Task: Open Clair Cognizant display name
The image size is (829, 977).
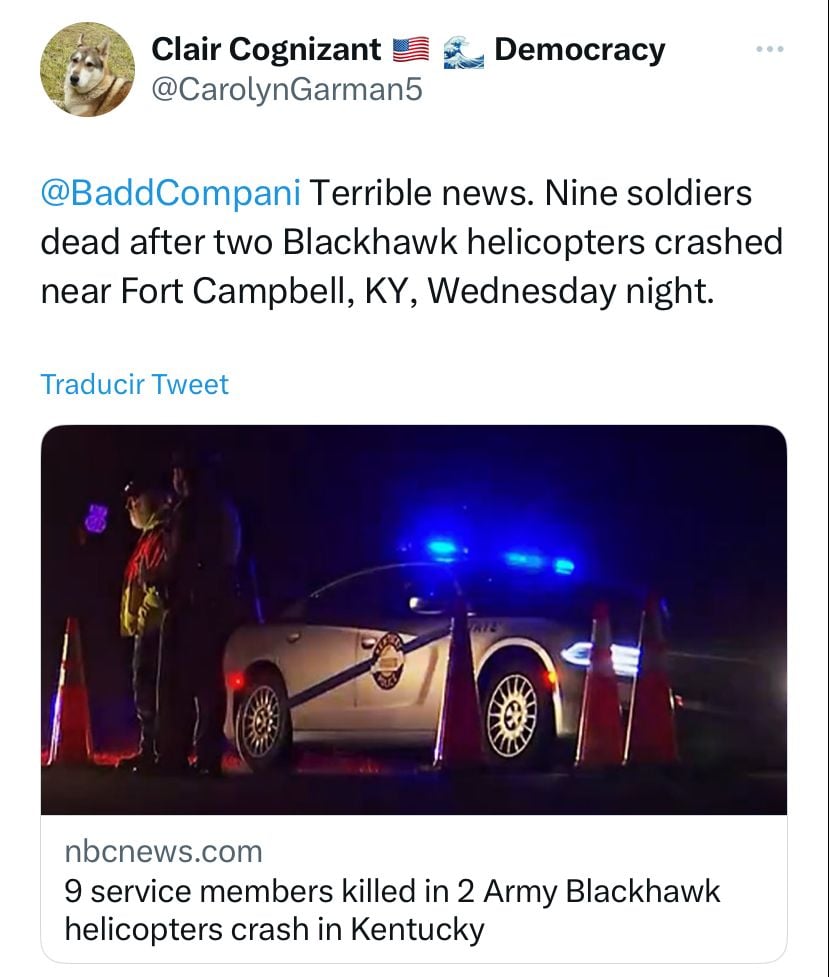Action: coord(266,49)
